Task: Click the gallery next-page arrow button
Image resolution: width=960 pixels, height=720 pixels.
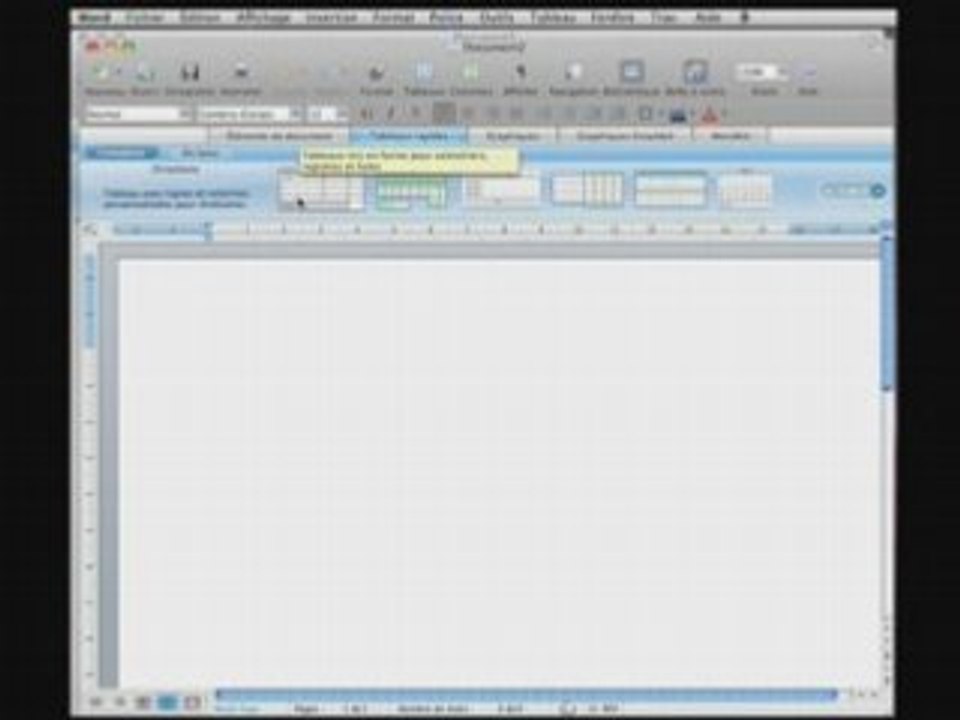Action: tap(877, 191)
